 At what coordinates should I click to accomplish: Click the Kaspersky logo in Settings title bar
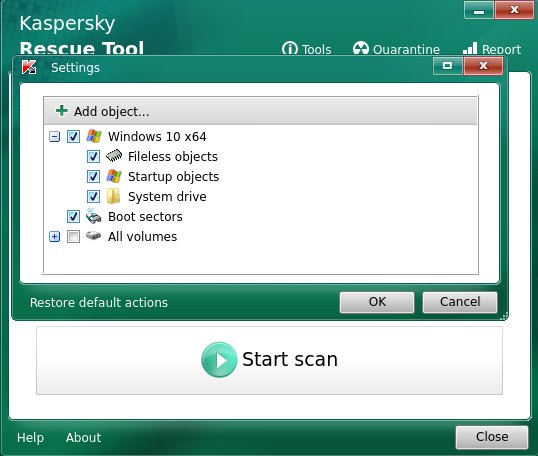pos(29,67)
